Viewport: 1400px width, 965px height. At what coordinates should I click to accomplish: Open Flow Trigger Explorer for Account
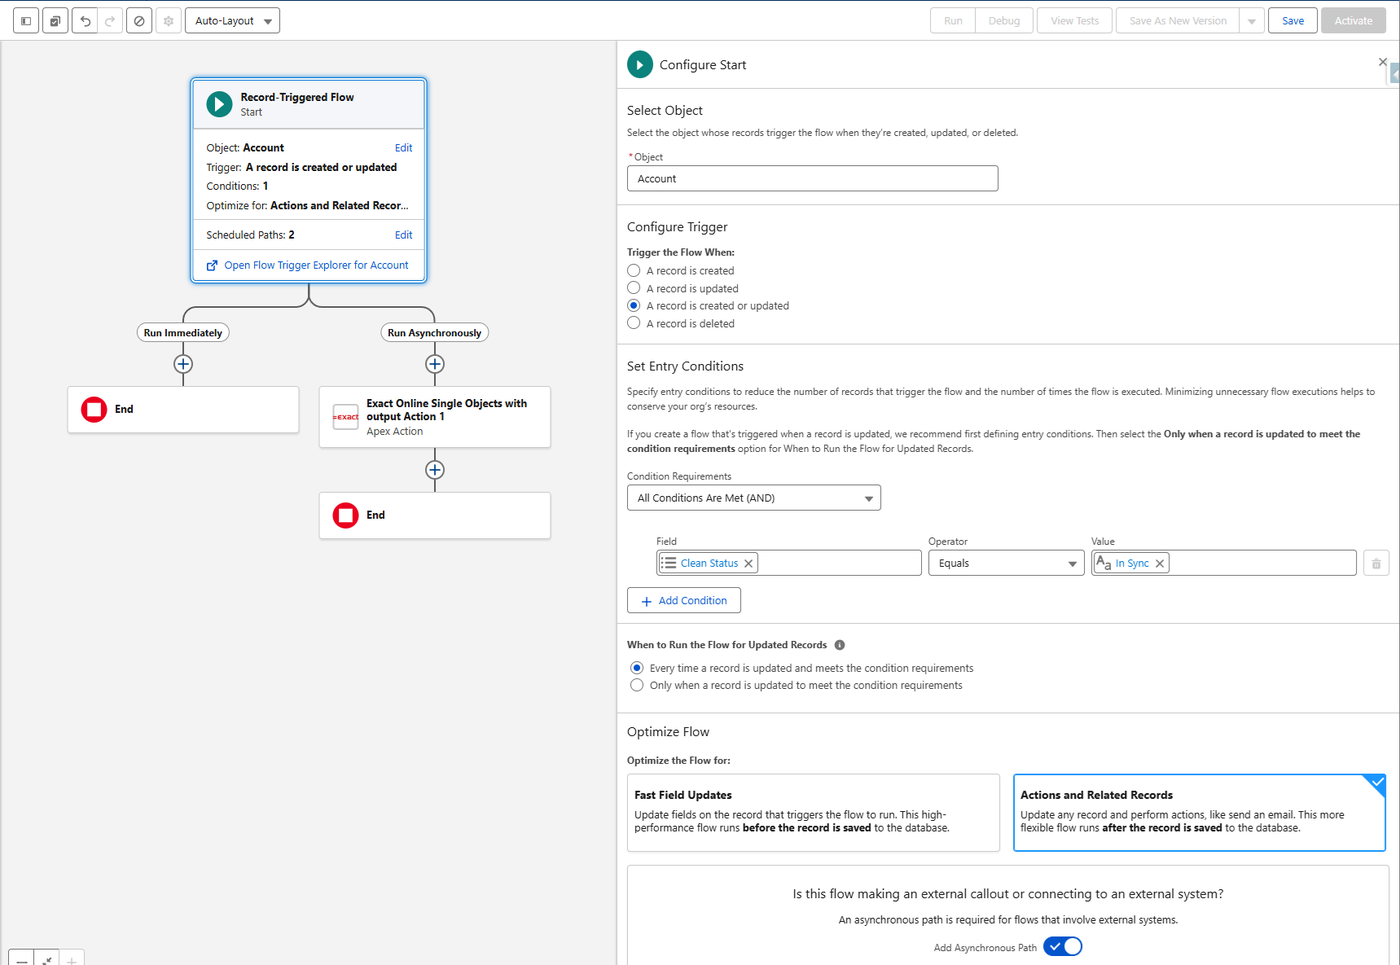click(316, 265)
